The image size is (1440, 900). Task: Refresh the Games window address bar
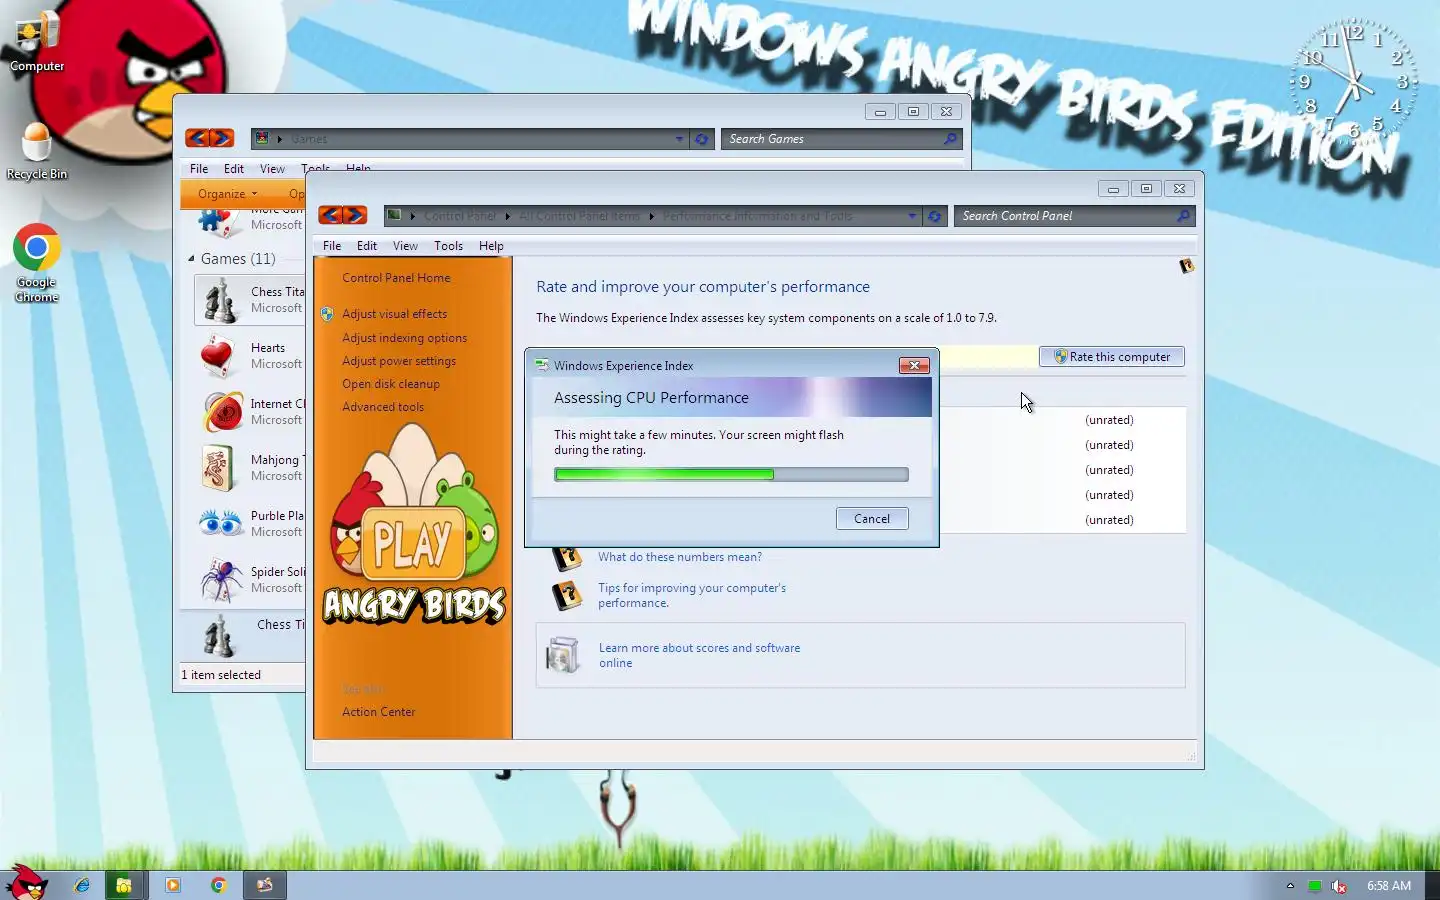702,139
